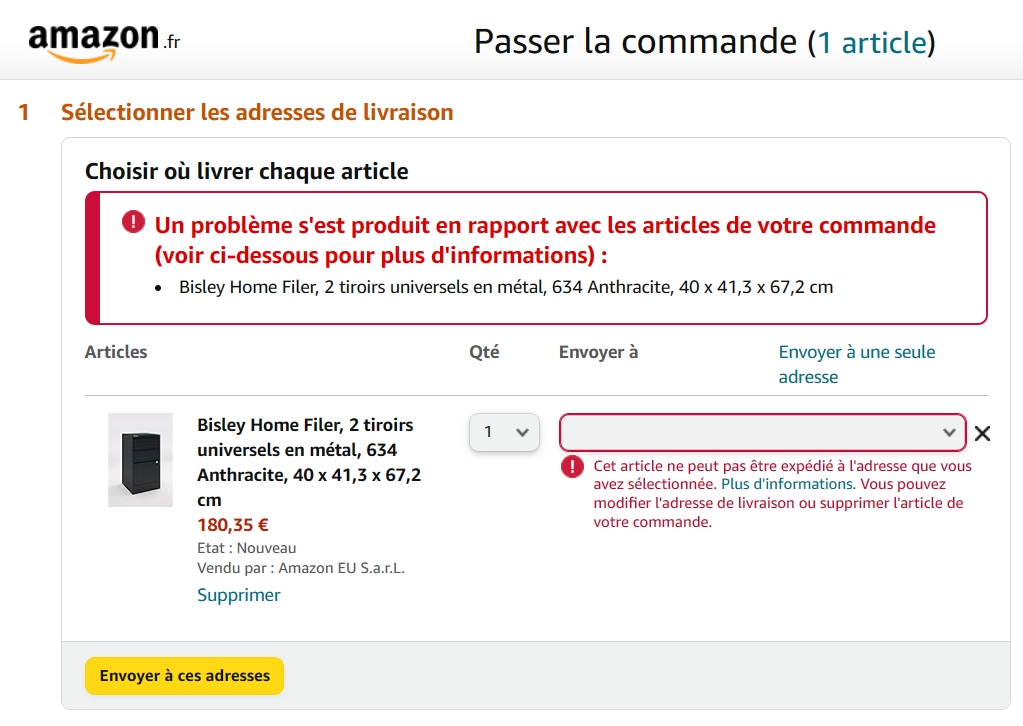The height and width of the screenshot is (726, 1023).
Task: Open the quantity dropdown showing 1
Action: (504, 432)
